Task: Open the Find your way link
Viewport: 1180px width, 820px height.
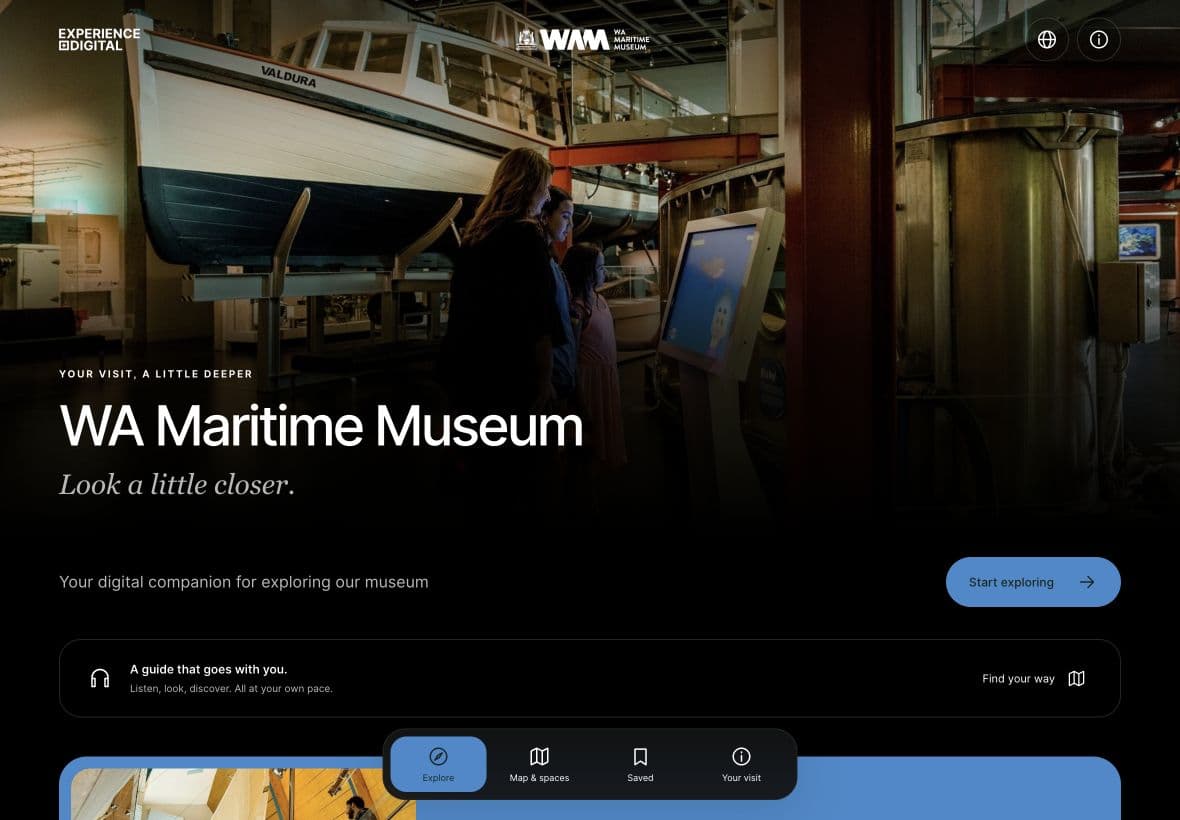Action: [1033, 679]
